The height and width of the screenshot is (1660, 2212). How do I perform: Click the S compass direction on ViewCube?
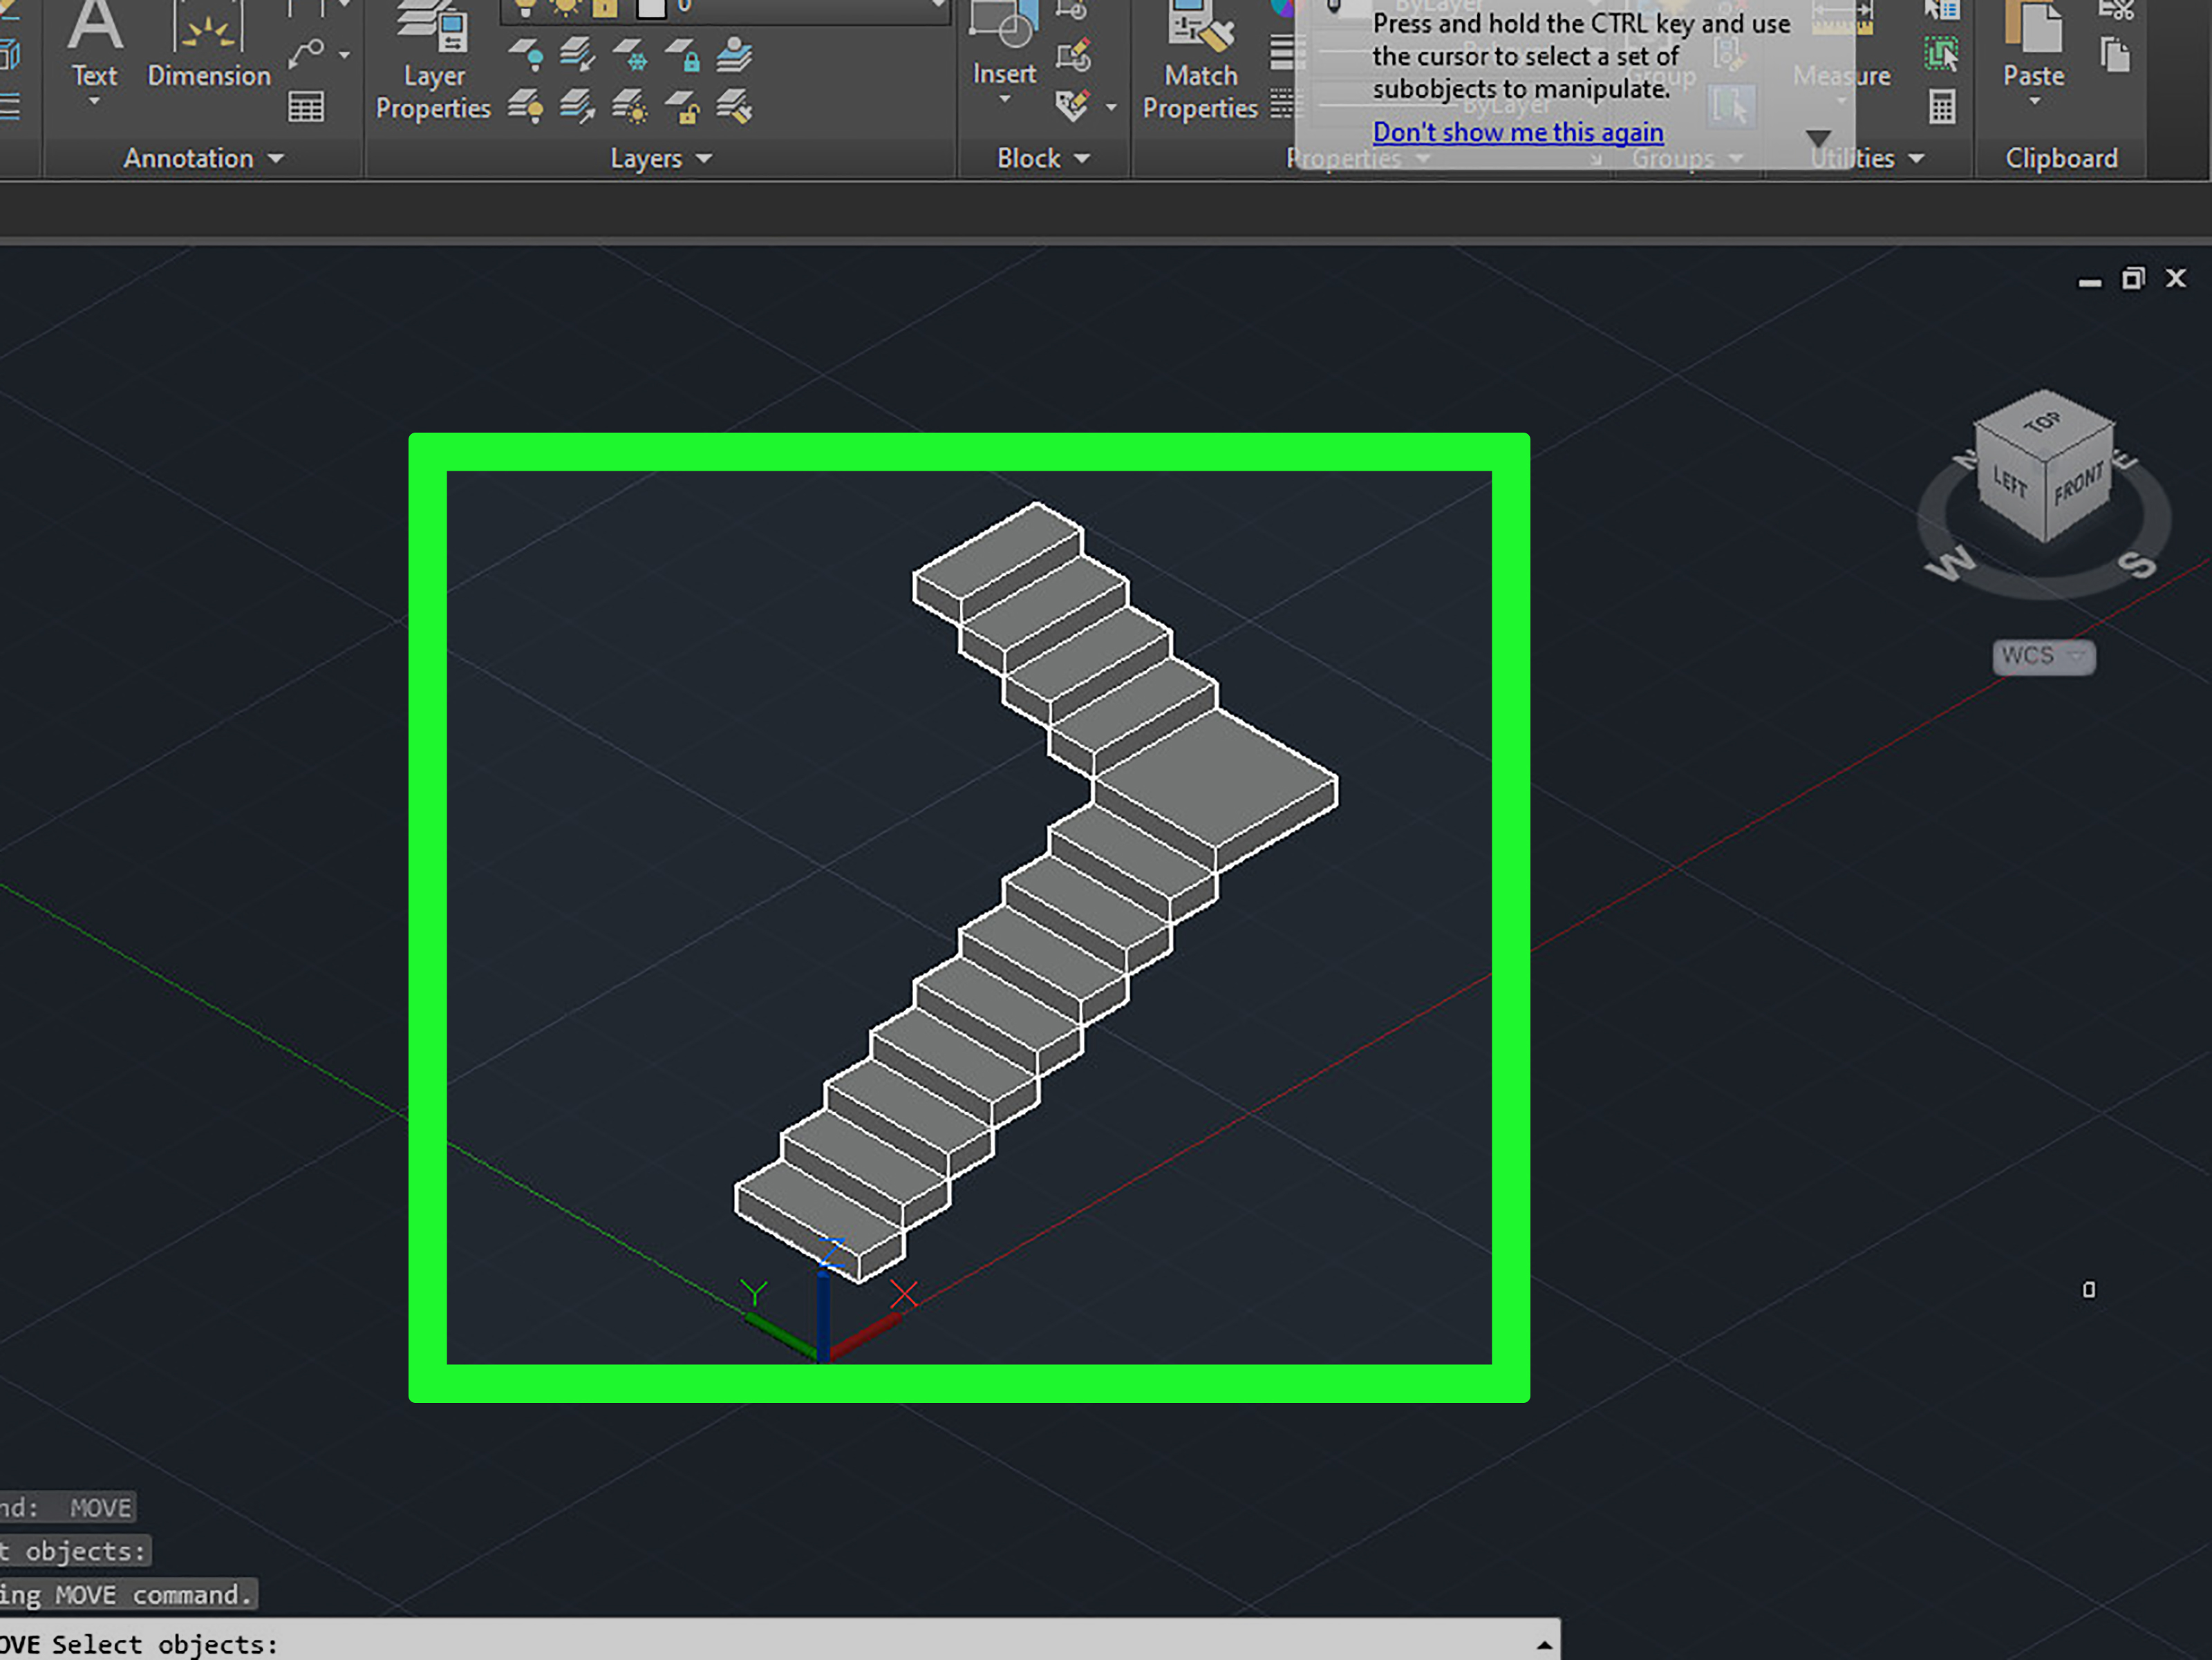[2137, 565]
